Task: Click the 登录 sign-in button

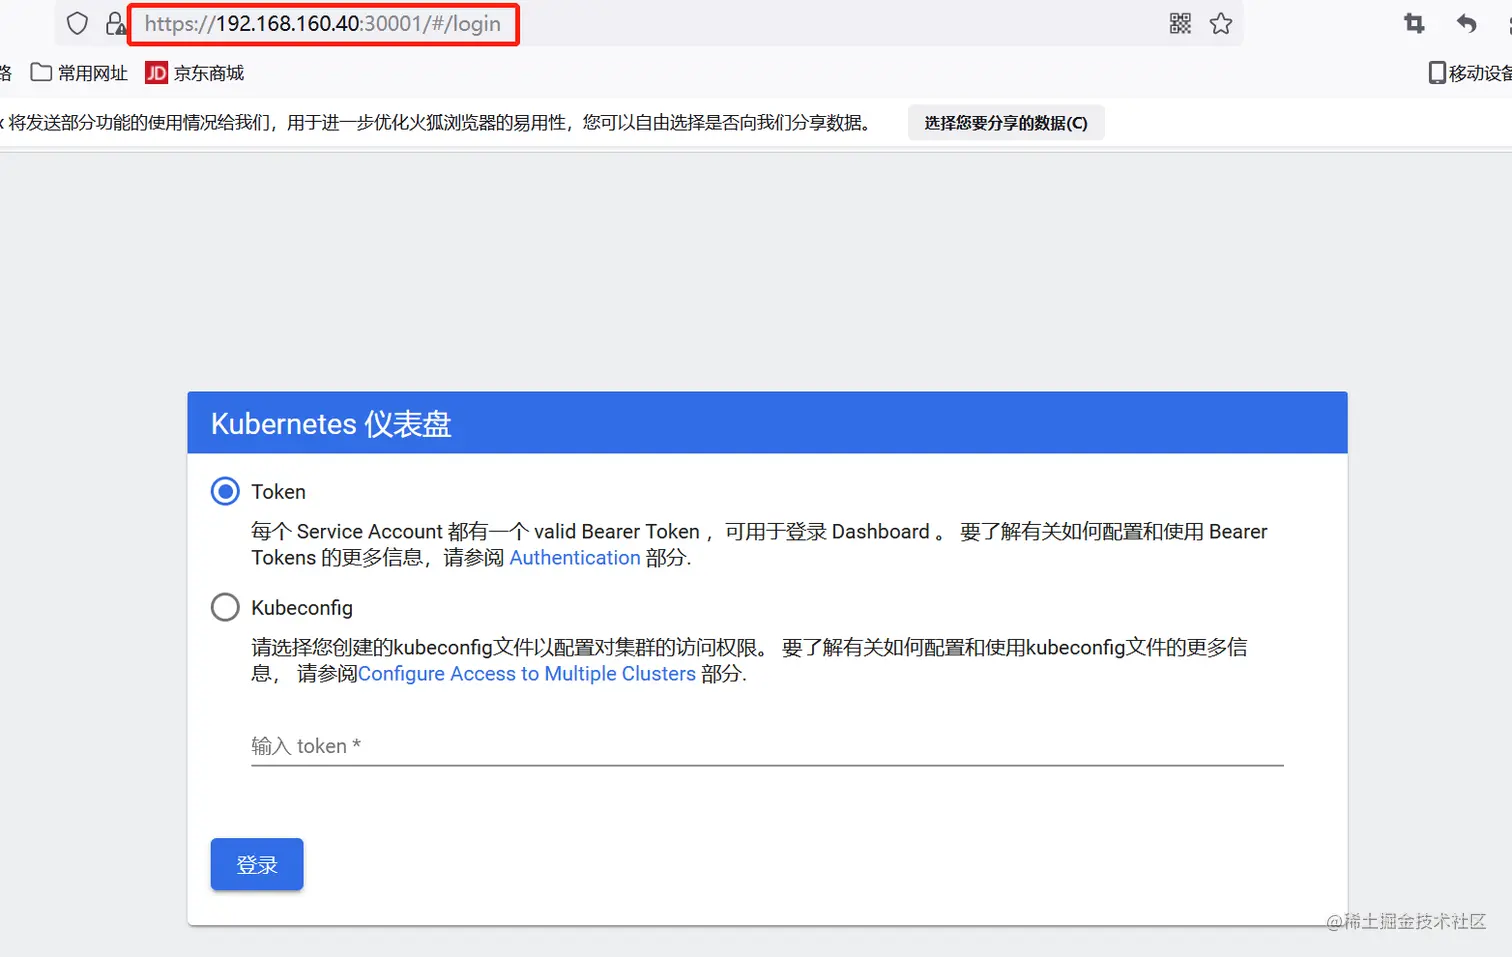Action: 257,864
